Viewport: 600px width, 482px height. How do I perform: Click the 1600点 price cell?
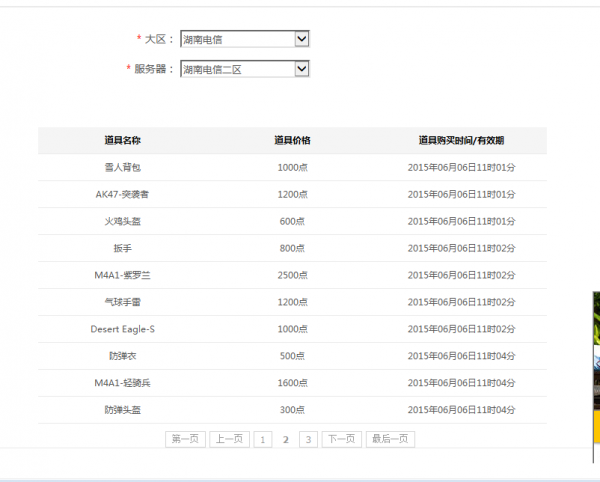[292, 383]
